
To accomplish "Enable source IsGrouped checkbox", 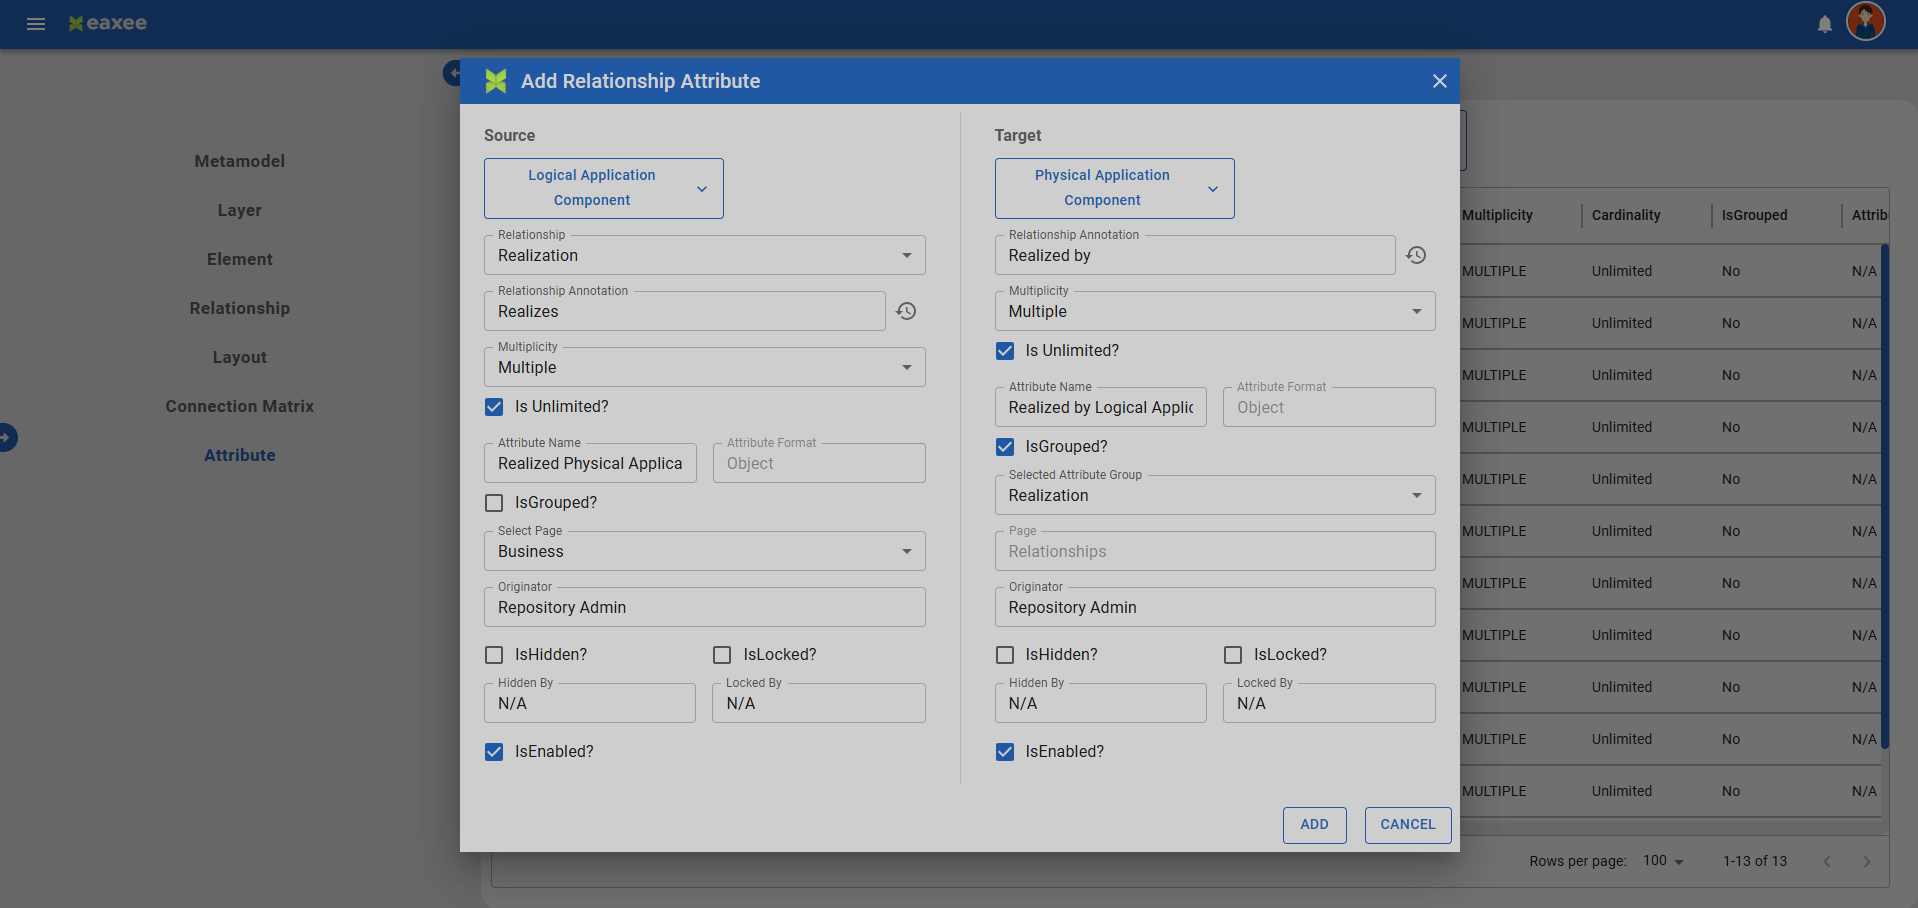I will (x=494, y=503).
